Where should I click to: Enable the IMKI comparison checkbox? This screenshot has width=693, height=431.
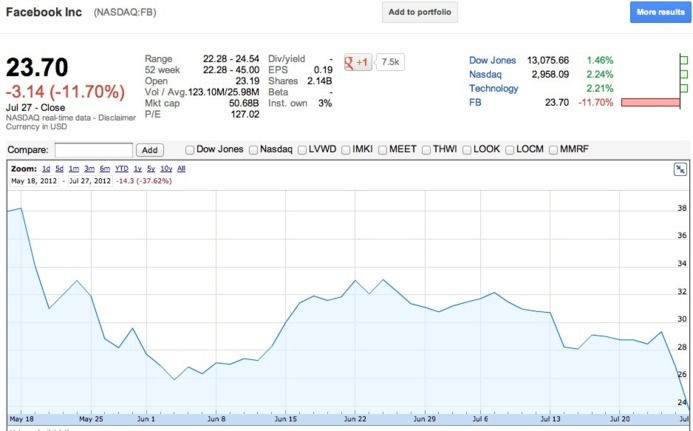(x=346, y=150)
